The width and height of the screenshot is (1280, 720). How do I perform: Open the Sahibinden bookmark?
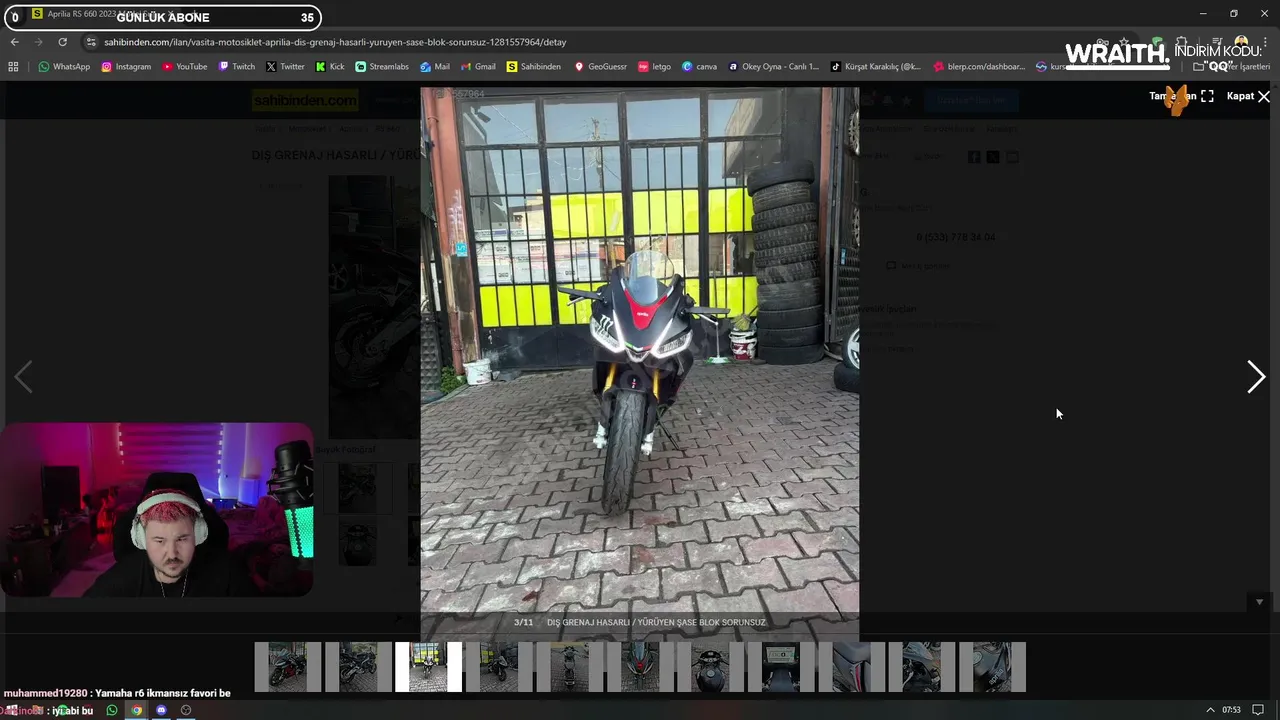[x=534, y=67]
